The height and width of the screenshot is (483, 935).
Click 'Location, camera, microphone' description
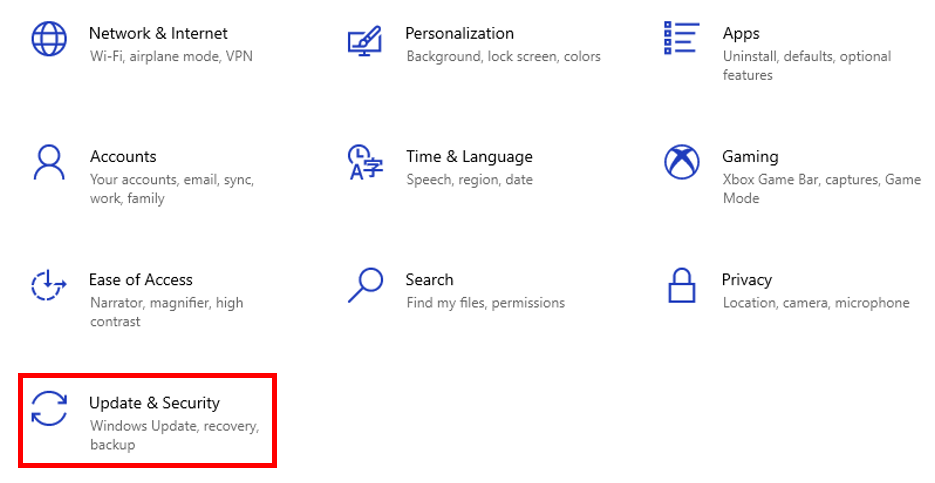pyautogui.click(x=816, y=303)
